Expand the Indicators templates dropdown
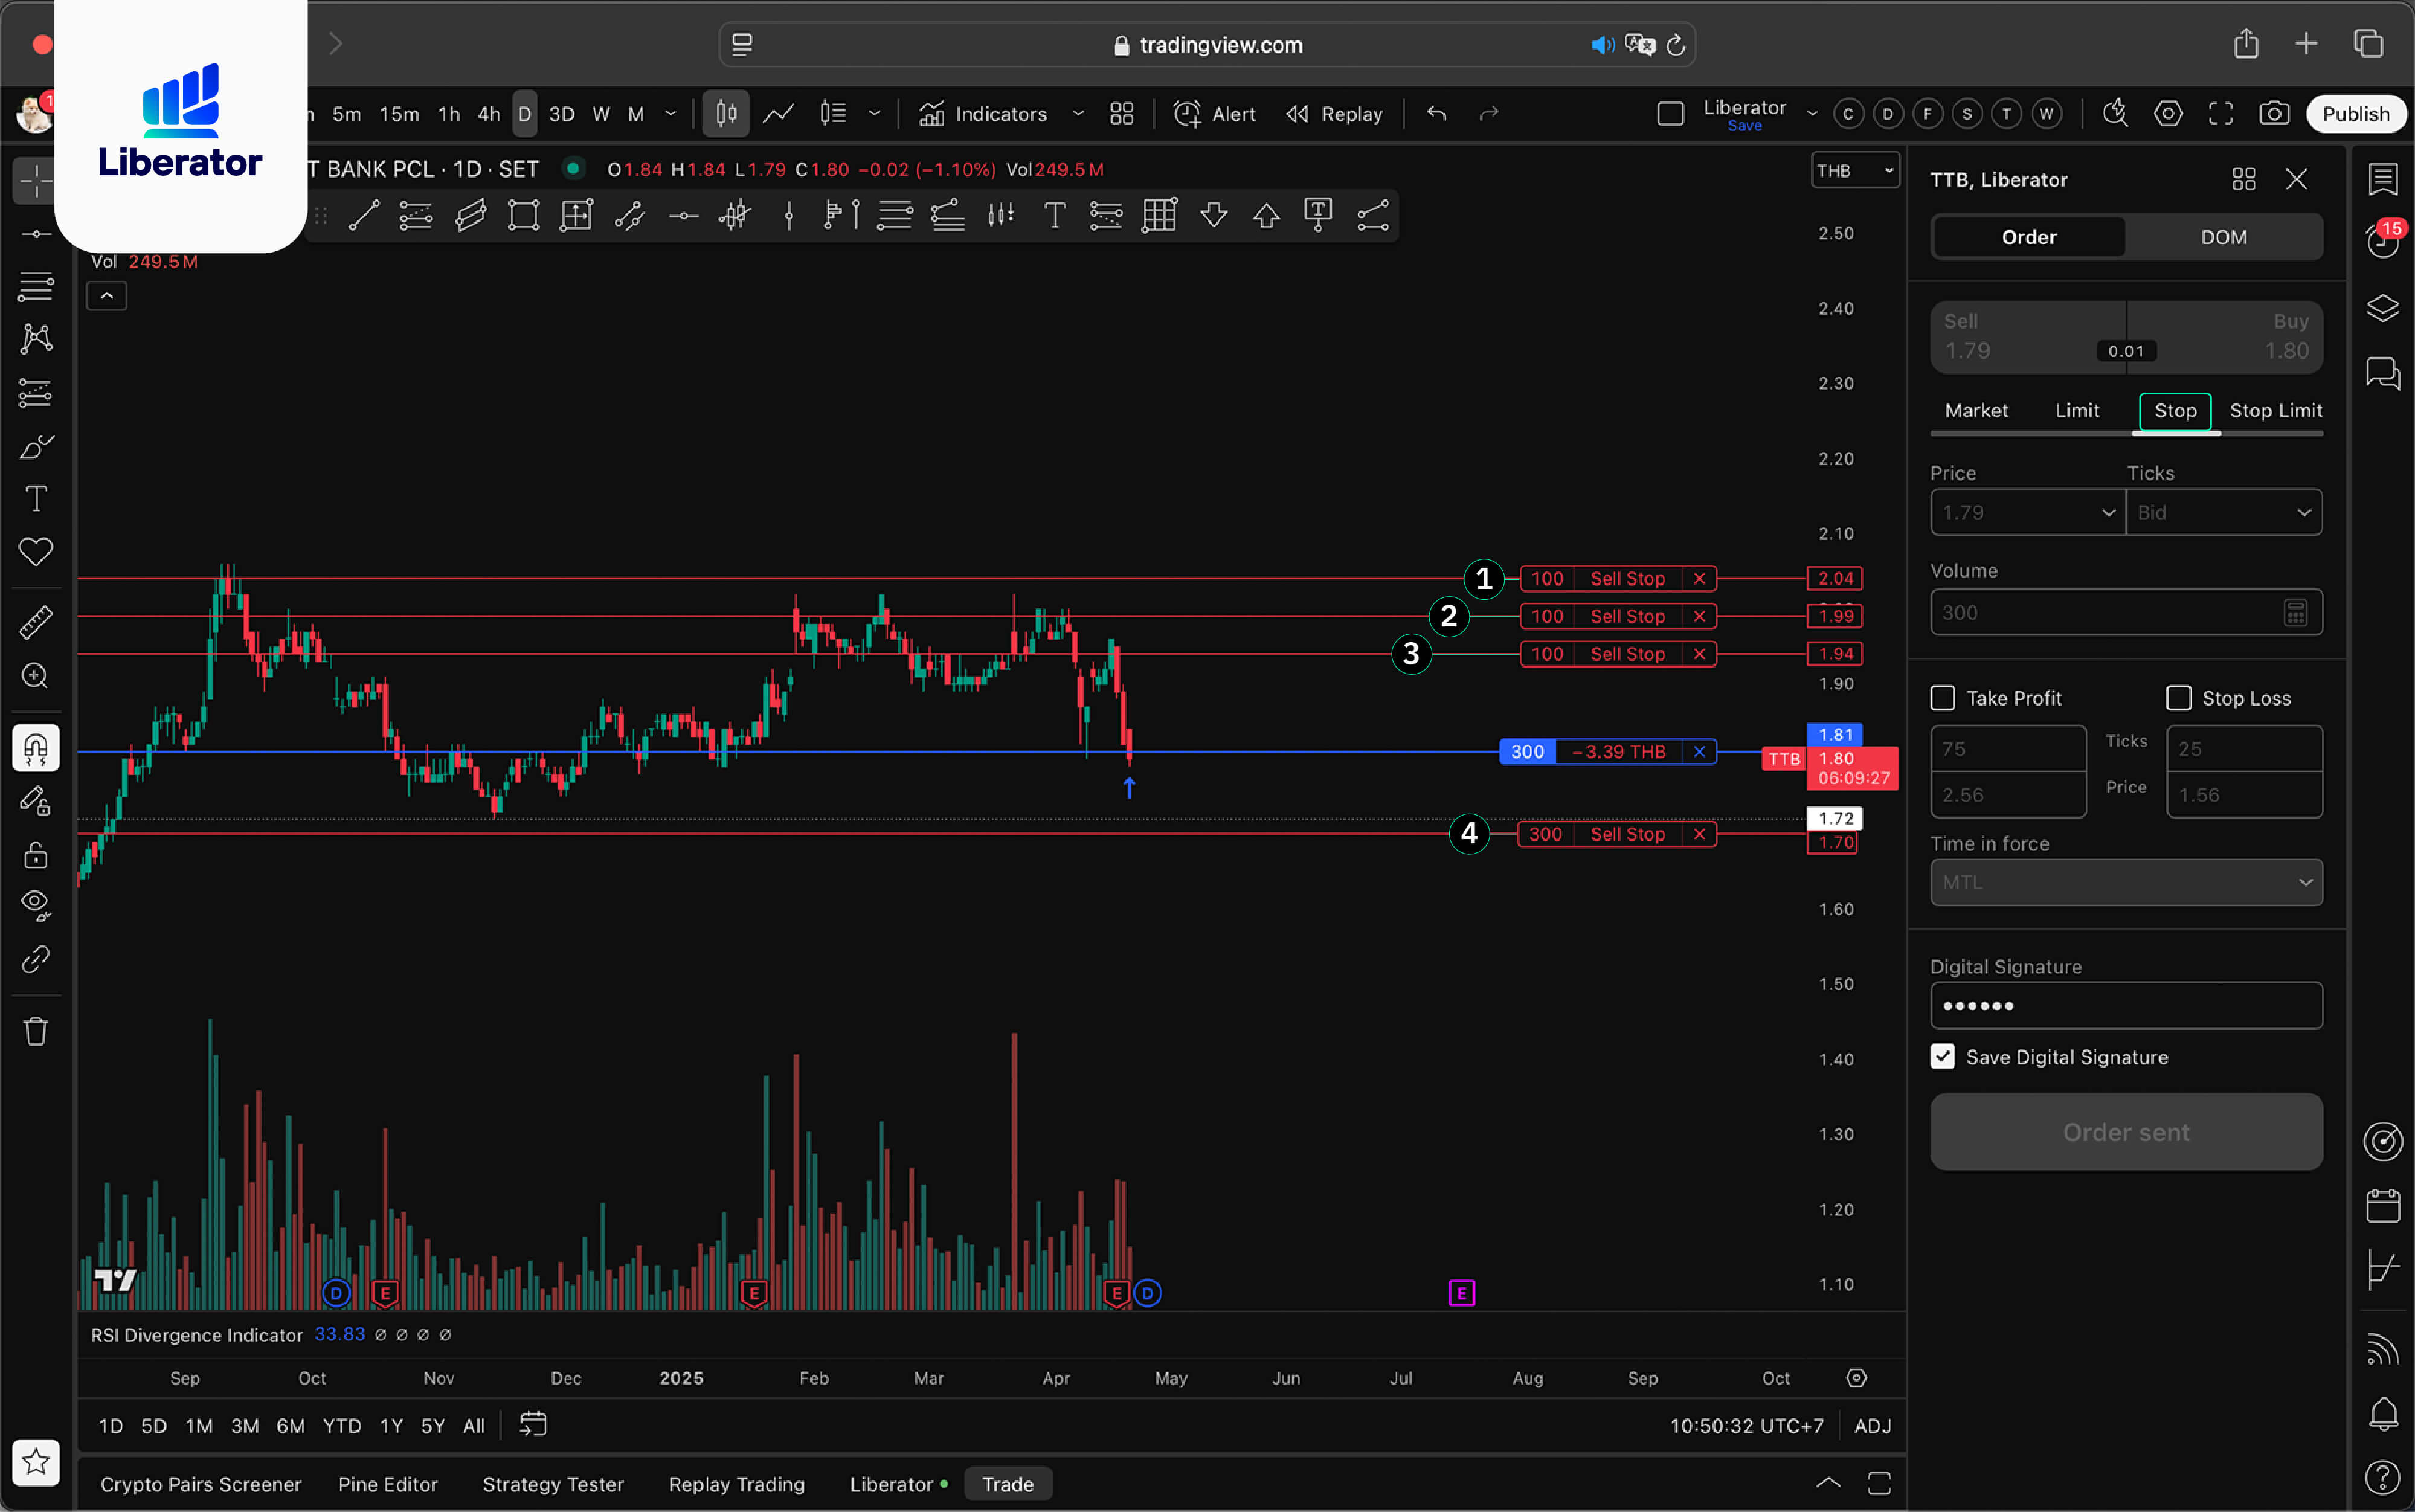The width and height of the screenshot is (2415, 1512). coord(1078,114)
